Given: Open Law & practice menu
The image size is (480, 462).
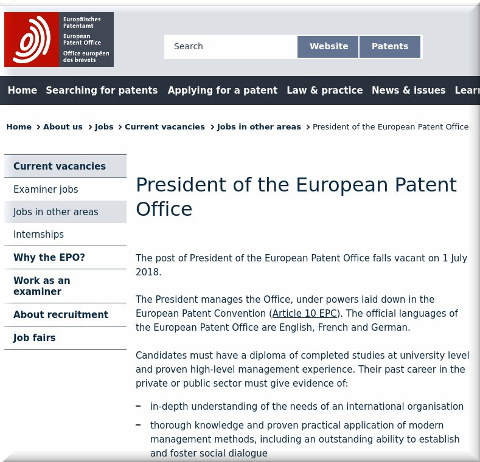Looking at the screenshot, I should tap(325, 90).
